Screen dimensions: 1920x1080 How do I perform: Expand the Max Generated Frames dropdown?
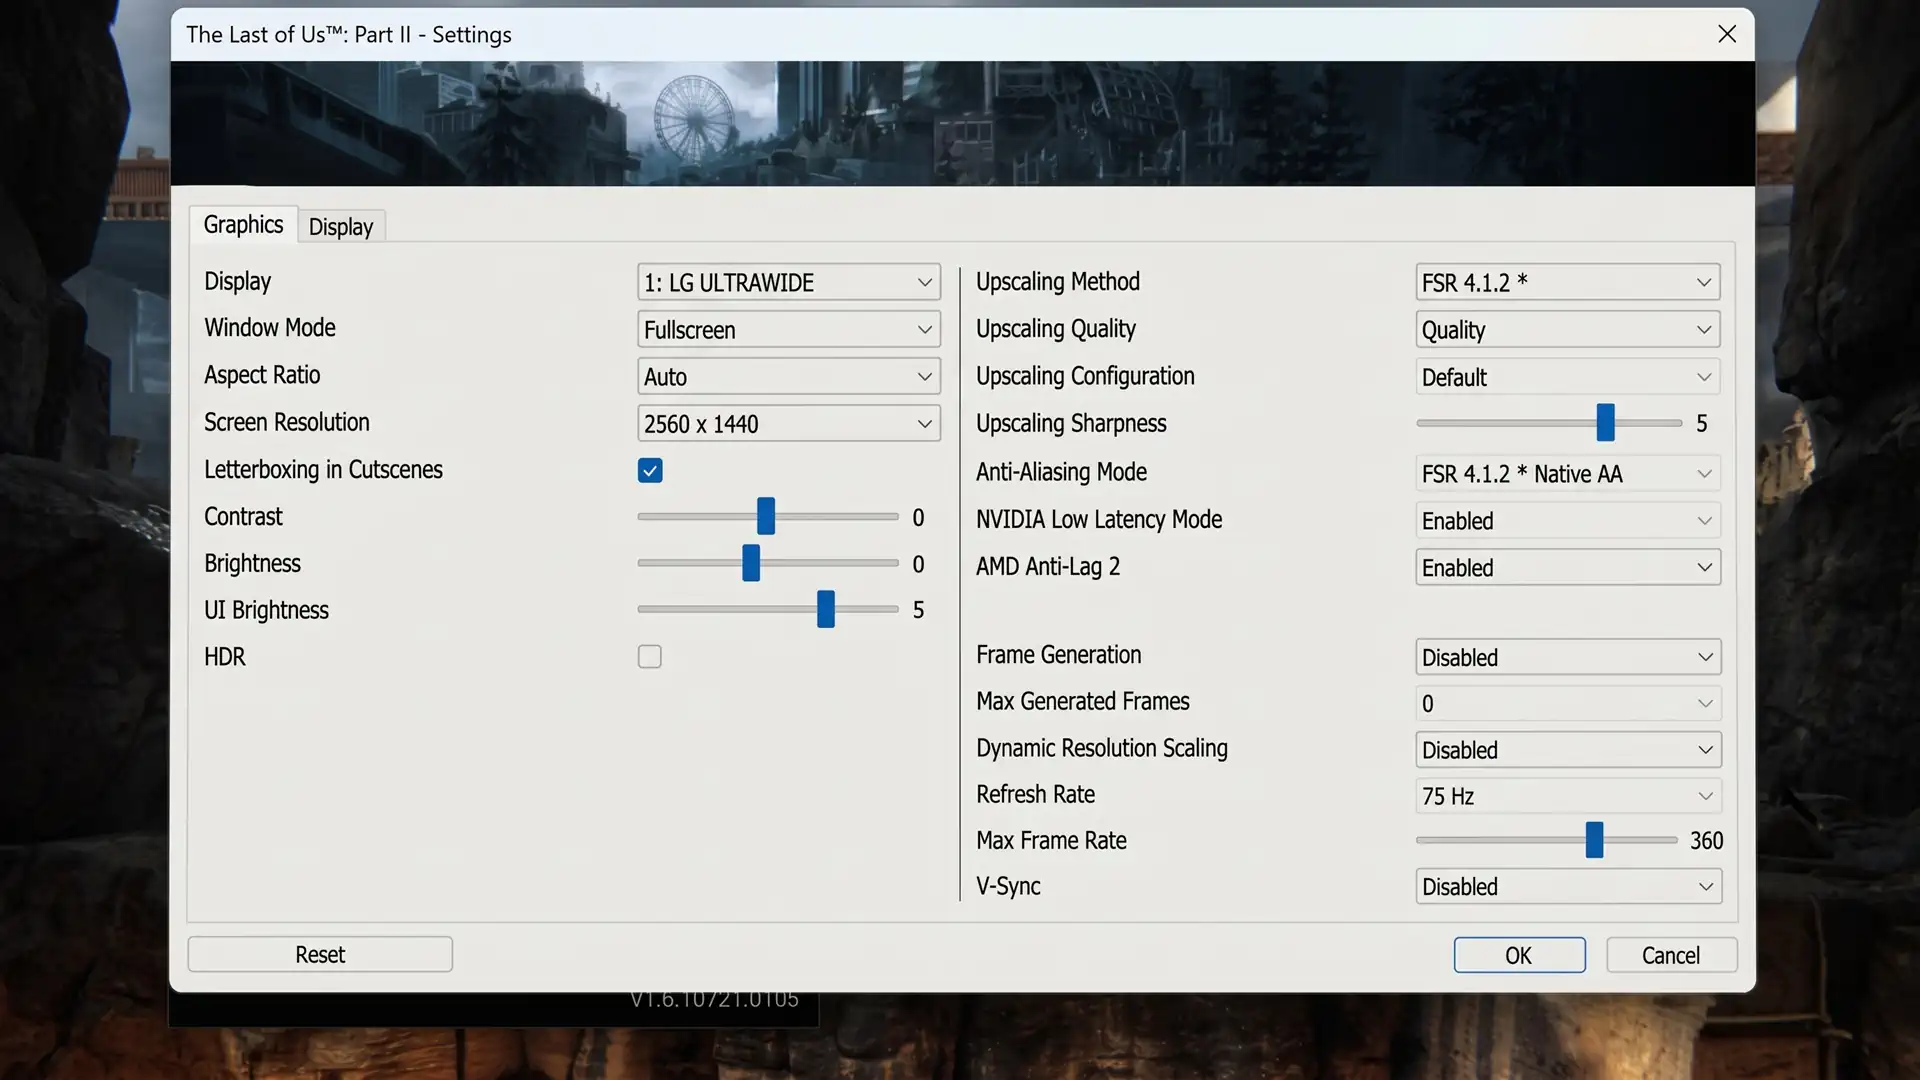pyautogui.click(x=1568, y=704)
